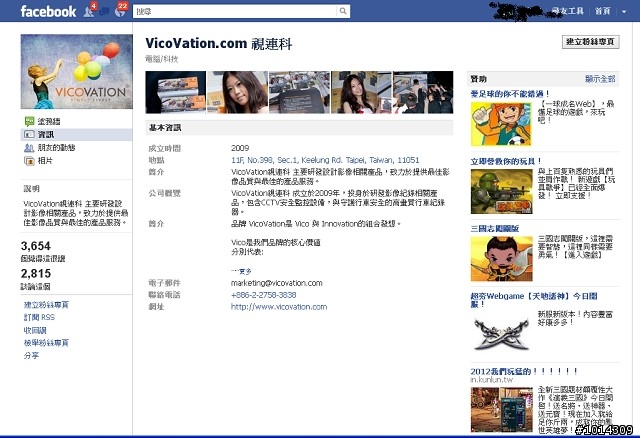Open second photo thumbnail of woman's face
The image size is (640, 438).
point(238,92)
